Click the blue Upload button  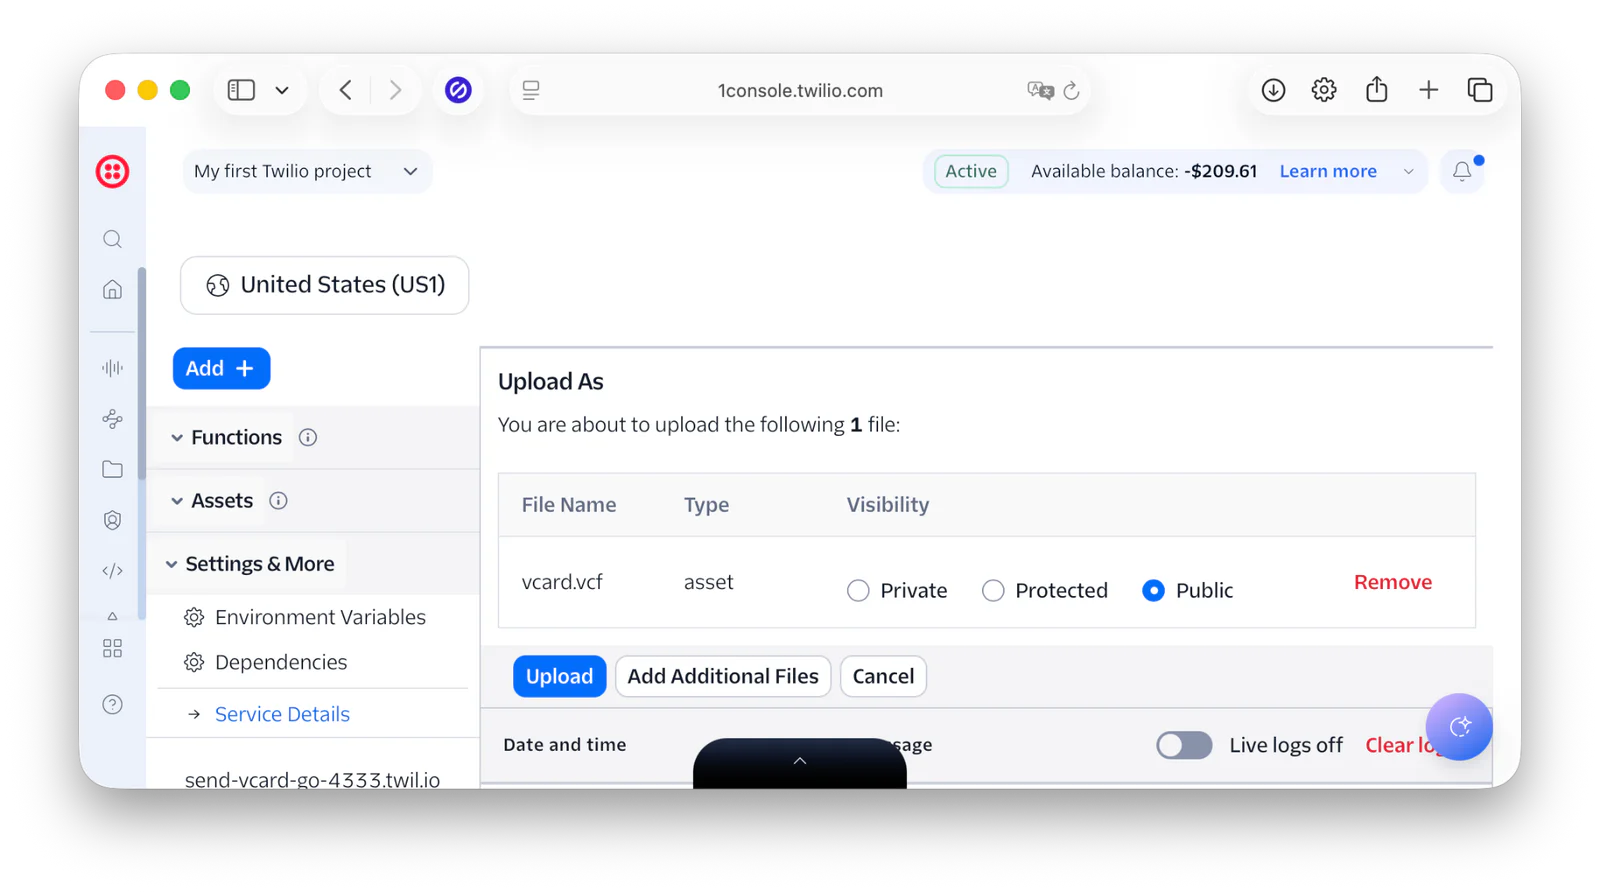(x=559, y=676)
